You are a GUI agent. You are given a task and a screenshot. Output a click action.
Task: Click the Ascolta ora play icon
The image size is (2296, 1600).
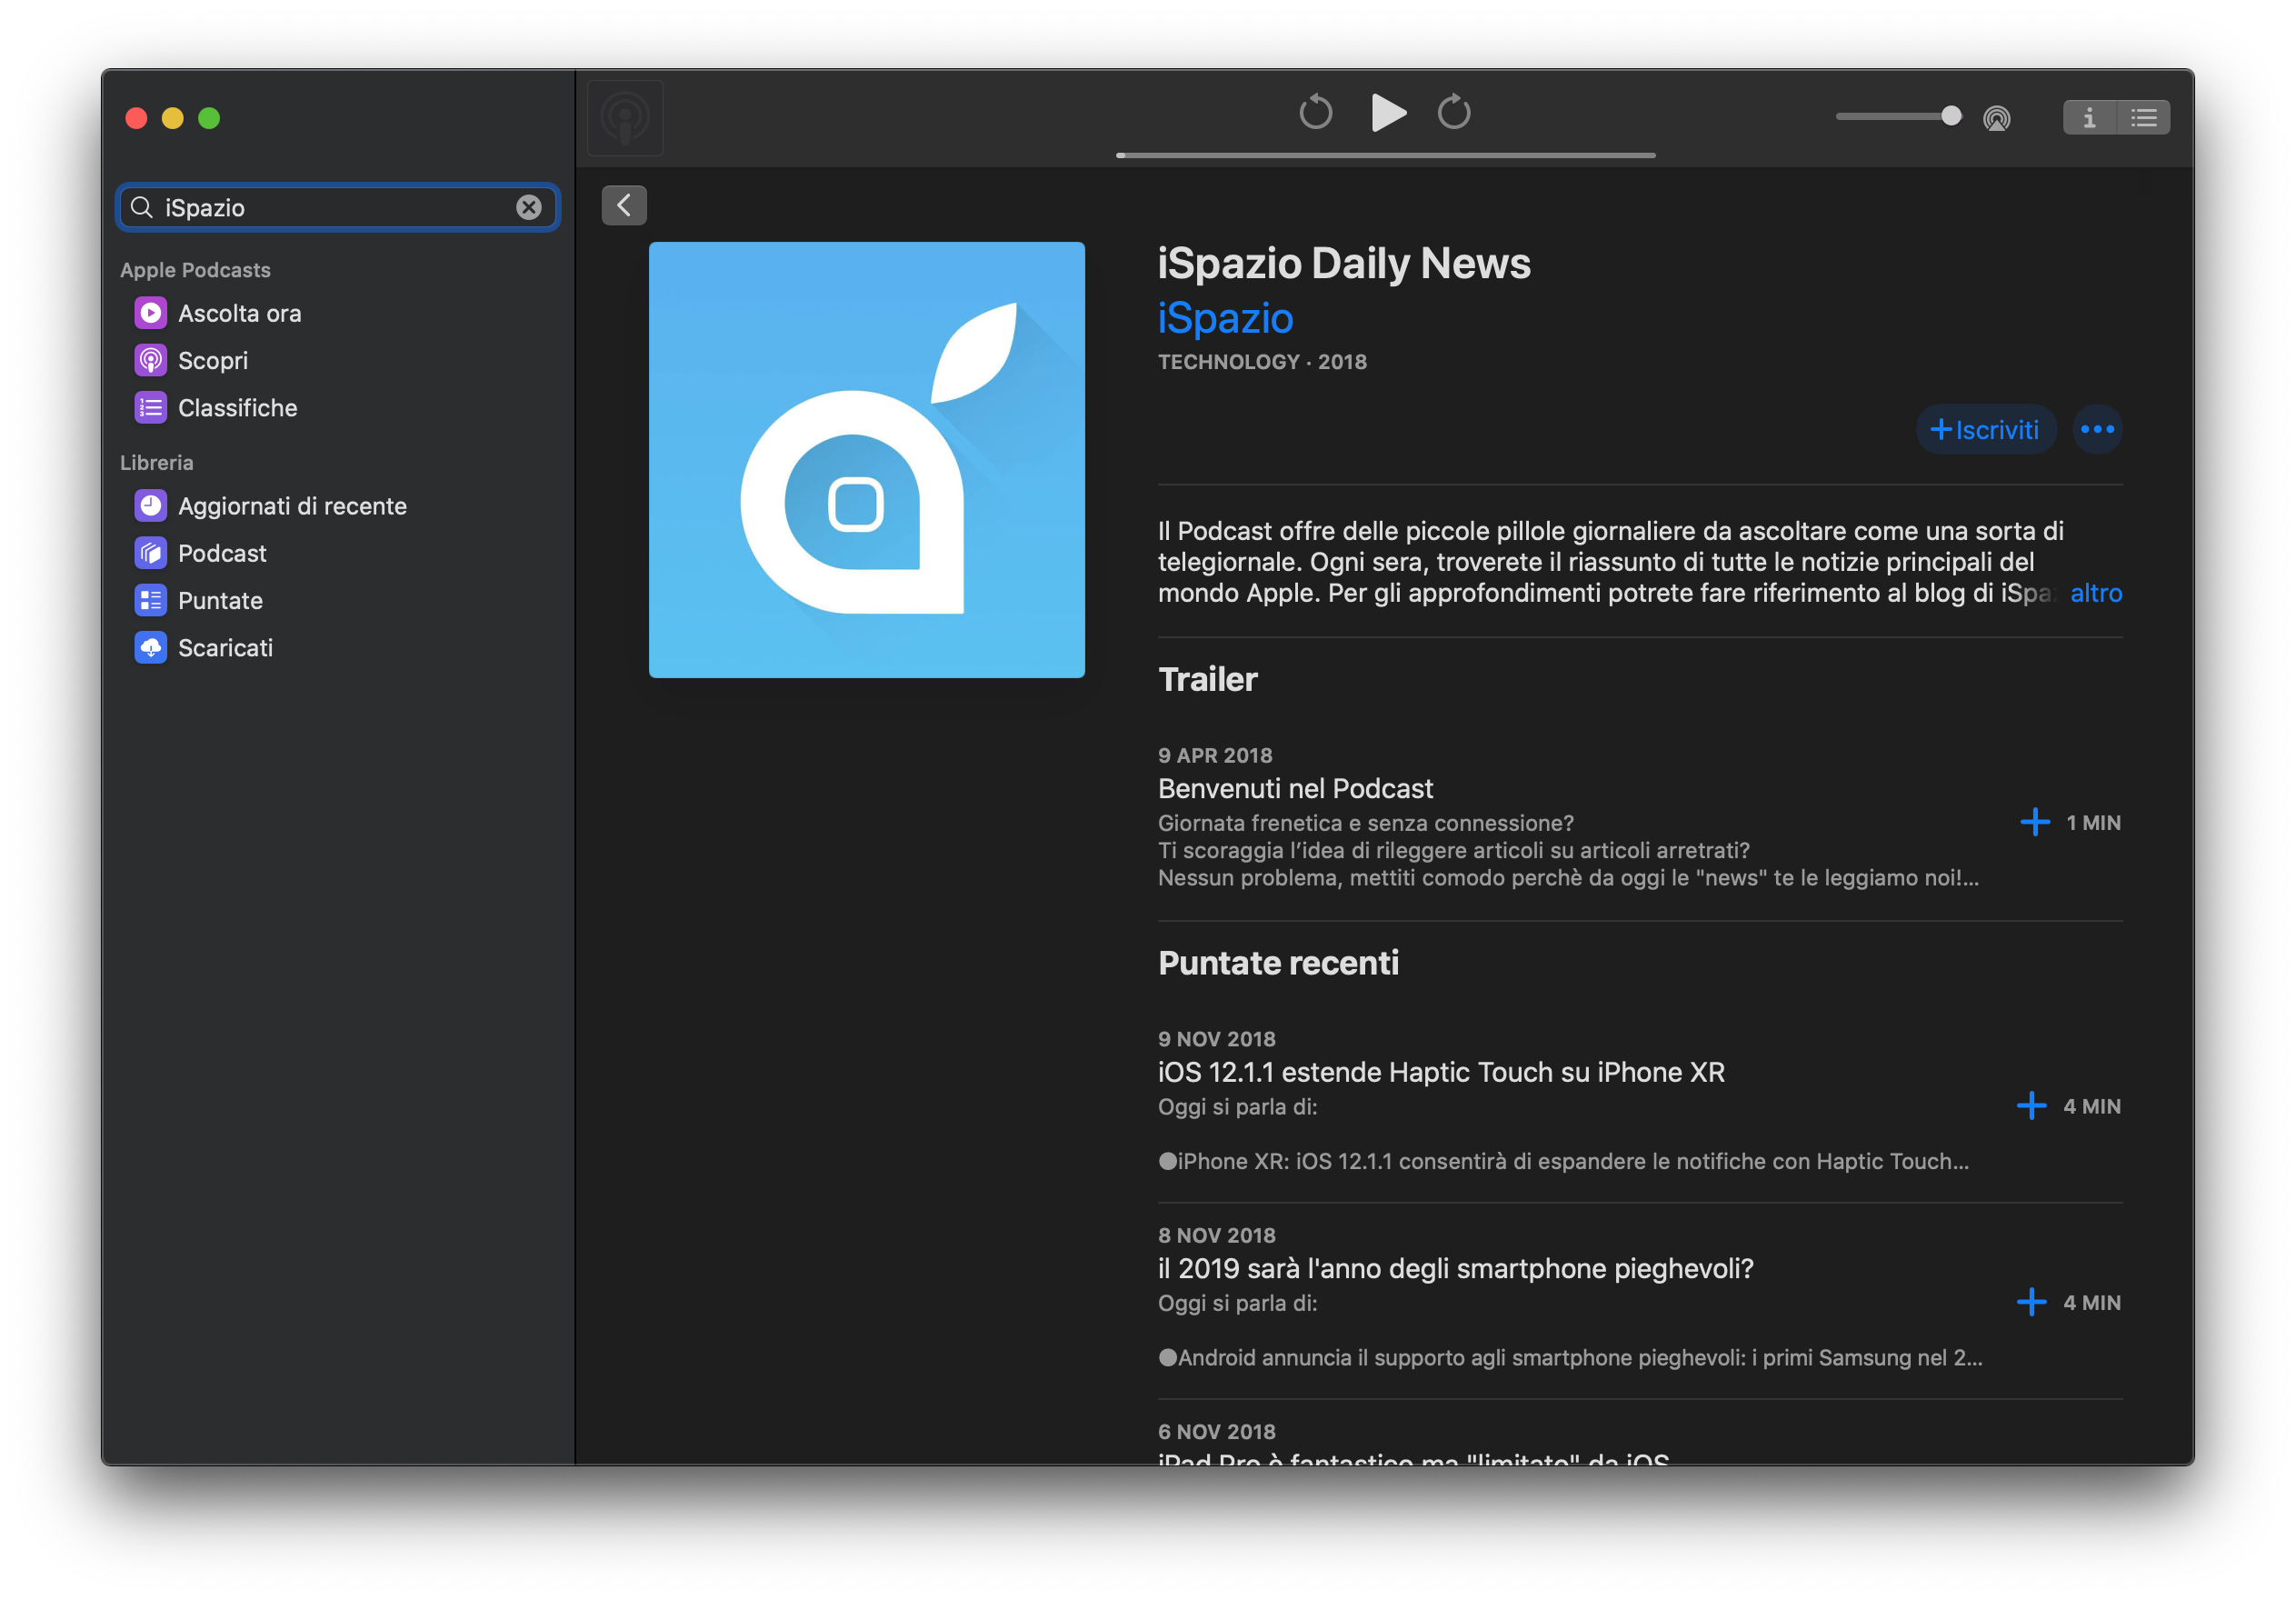[151, 313]
